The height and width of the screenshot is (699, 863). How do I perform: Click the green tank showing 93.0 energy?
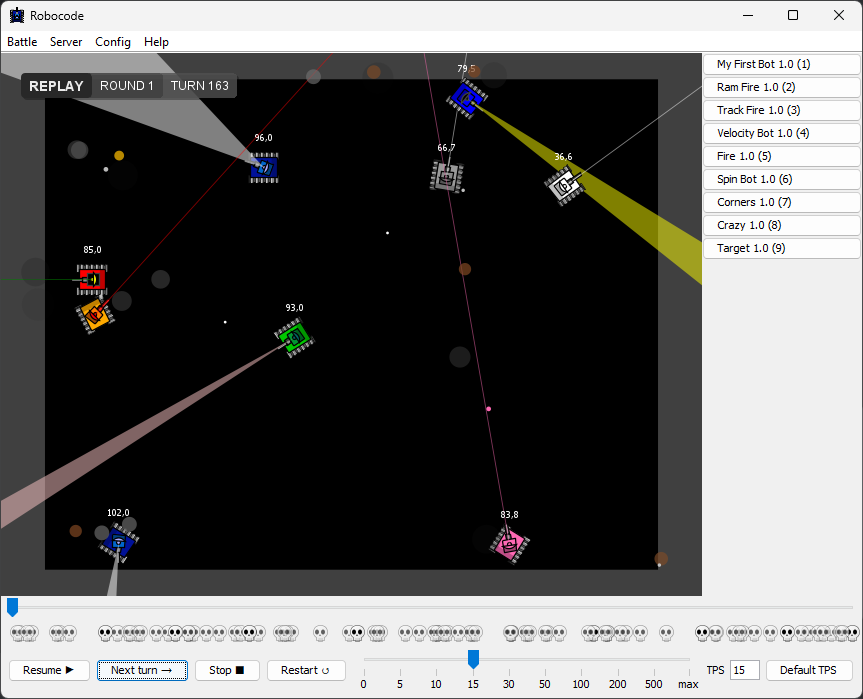coord(295,337)
